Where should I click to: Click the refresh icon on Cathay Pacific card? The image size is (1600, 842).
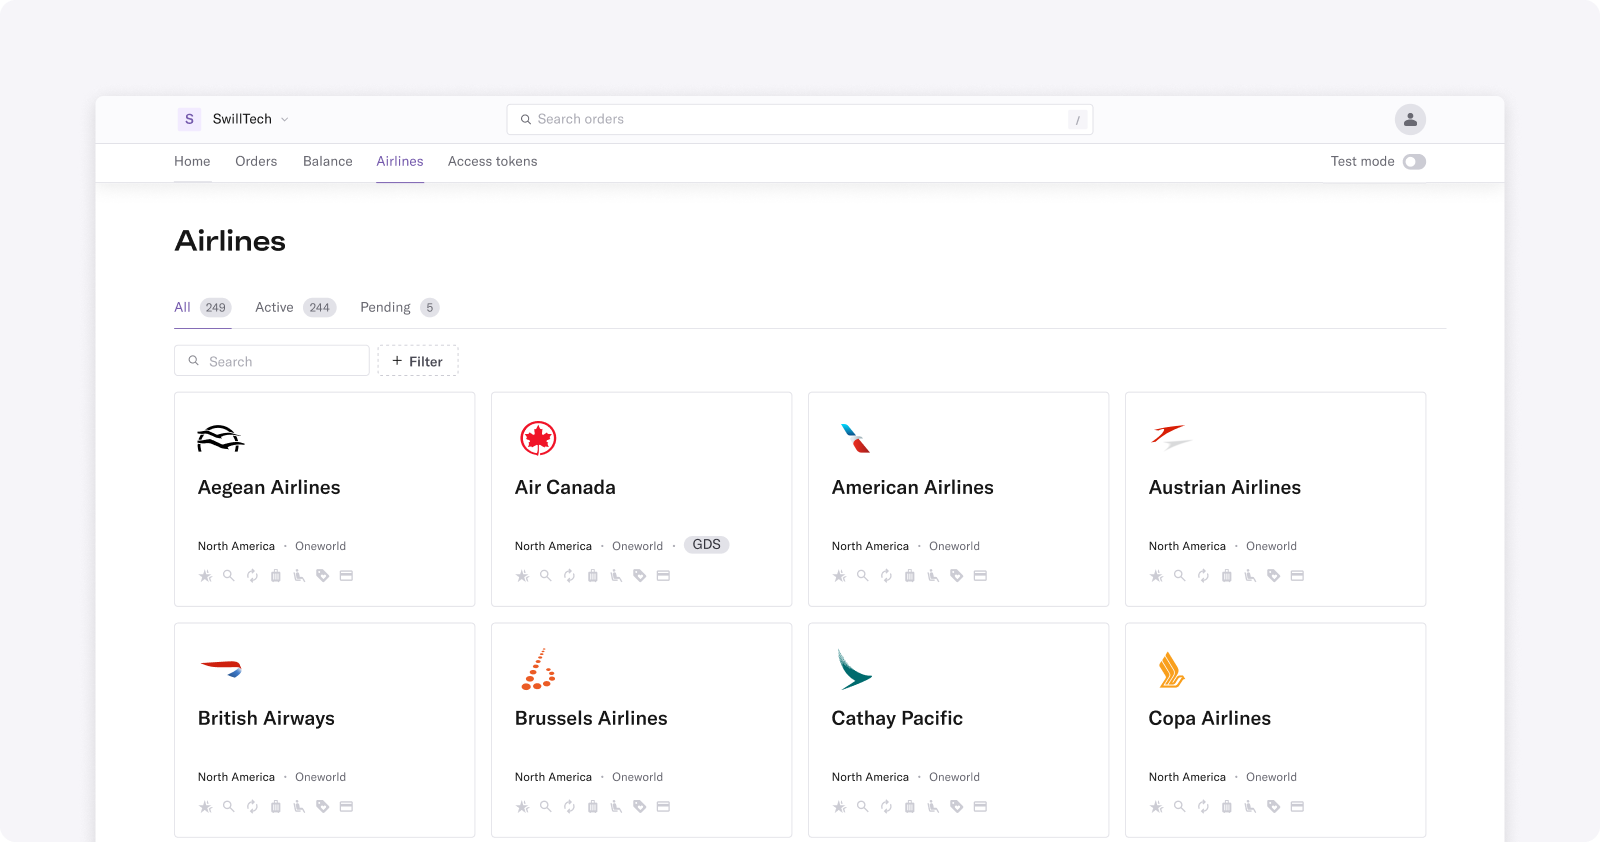(x=886, y=807)
